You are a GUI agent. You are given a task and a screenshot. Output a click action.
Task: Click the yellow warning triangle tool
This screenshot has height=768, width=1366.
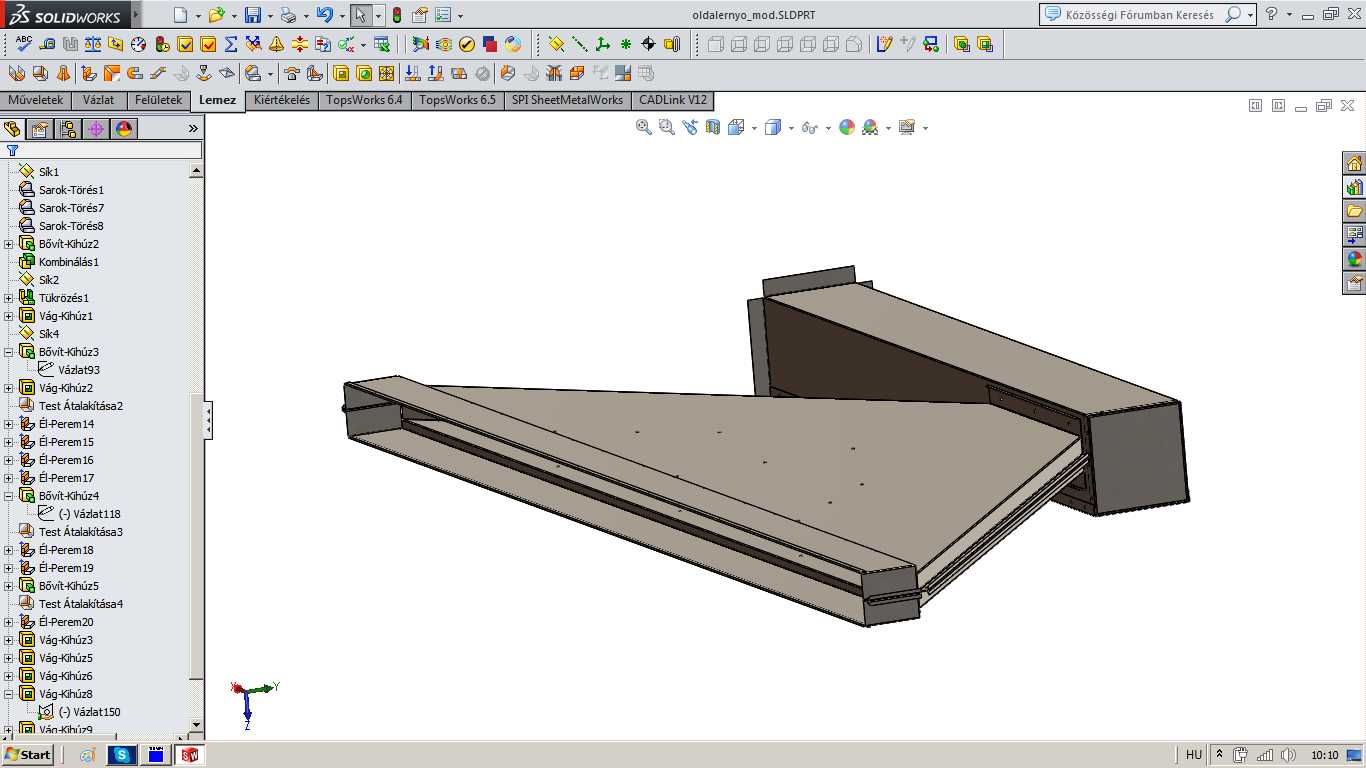pos(277,44)
